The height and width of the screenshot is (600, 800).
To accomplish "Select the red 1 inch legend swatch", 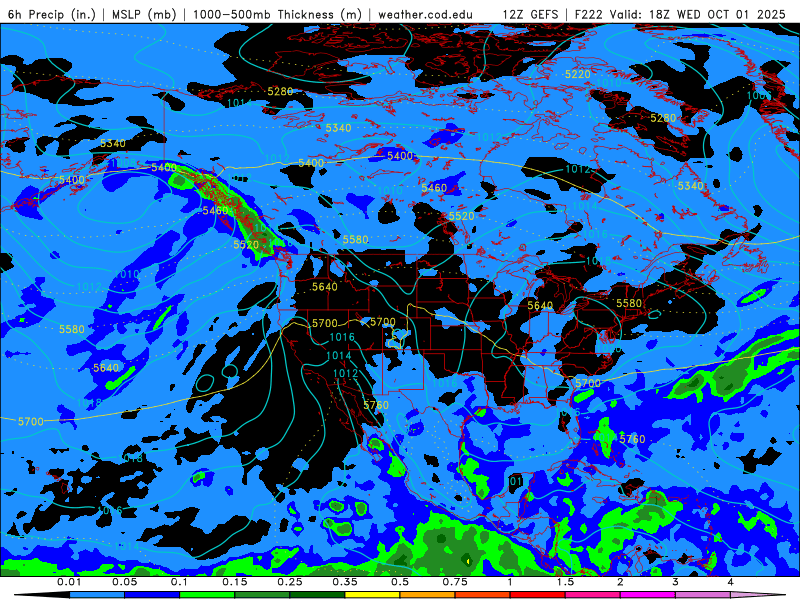I will [x=538, y=595].
